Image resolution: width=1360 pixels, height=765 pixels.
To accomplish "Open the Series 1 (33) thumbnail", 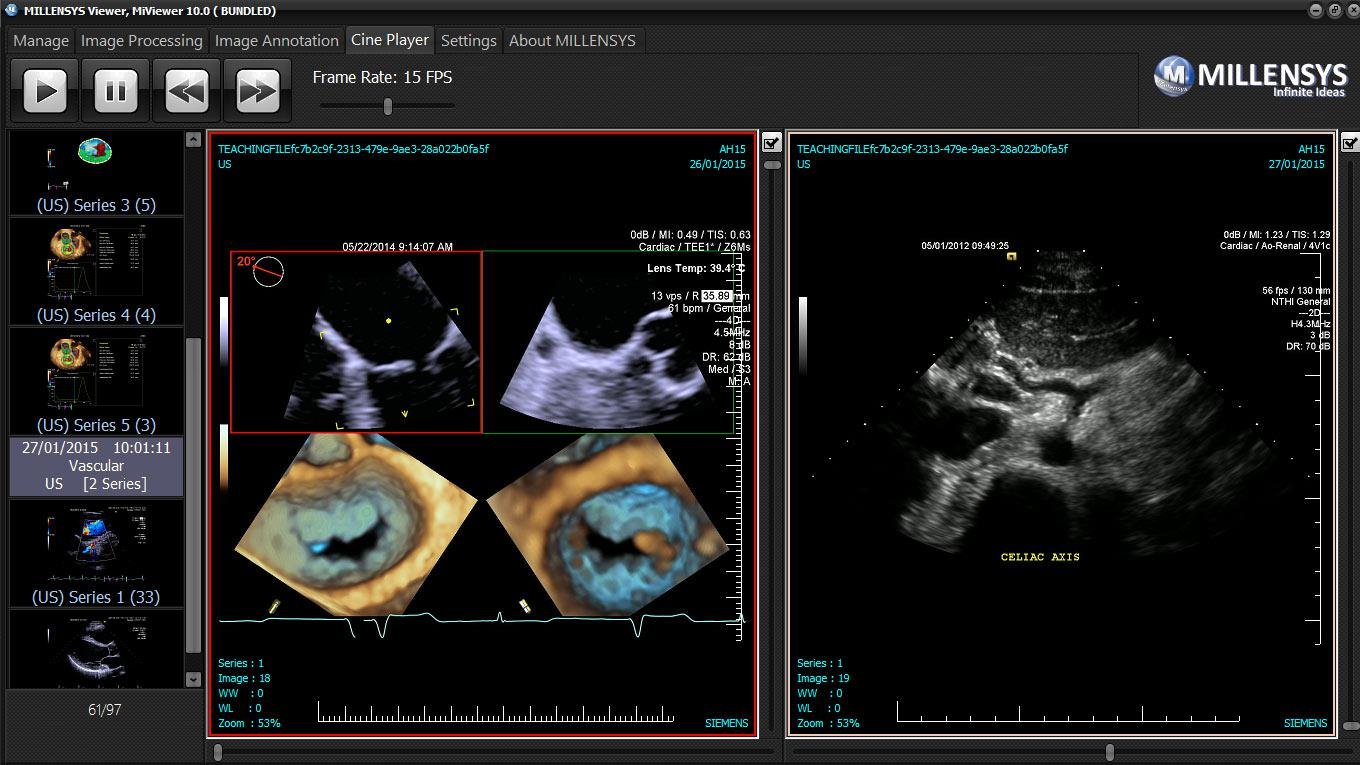I will coord(96,553).
